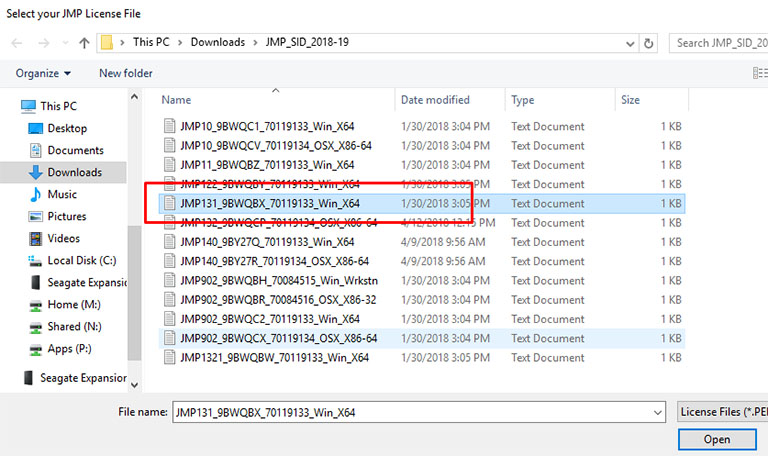Go up one folder level
Screen dimensions: 768x456
[84, 43]
